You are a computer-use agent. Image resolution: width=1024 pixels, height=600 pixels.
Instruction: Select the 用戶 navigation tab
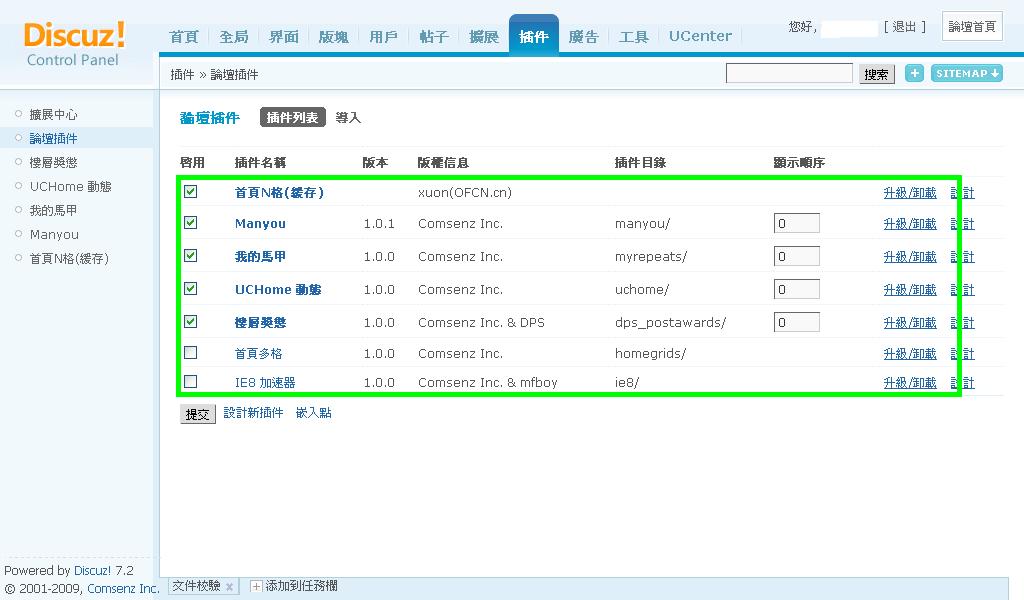tap(383, 37)
